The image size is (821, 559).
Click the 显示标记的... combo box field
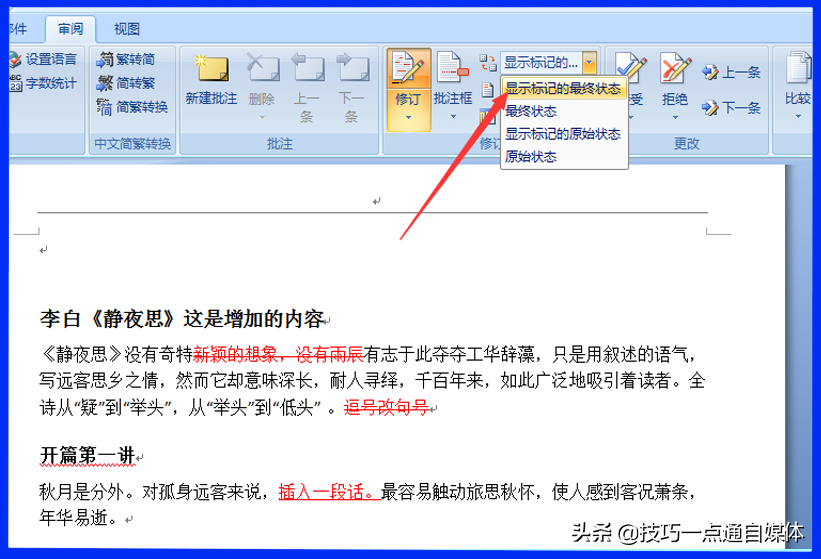(x=541, y=62)
